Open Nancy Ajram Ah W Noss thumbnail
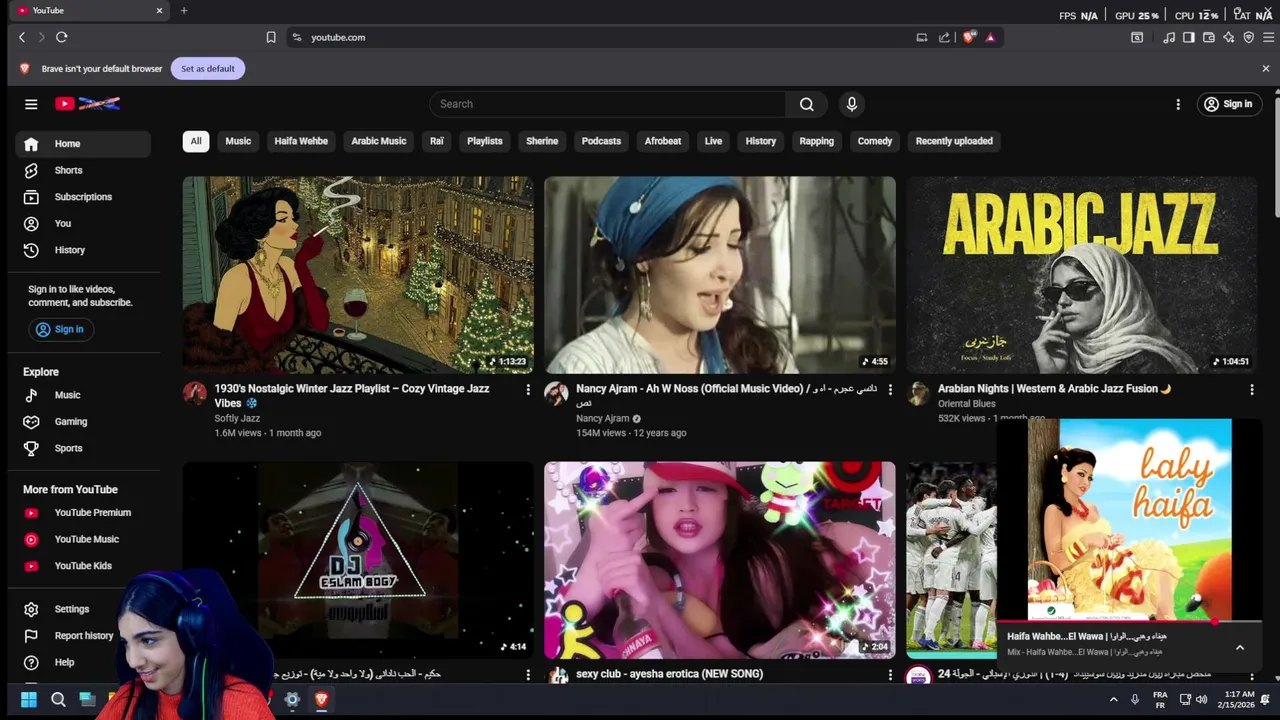The height and width of the screenshot is (720, 1280). 720,275
